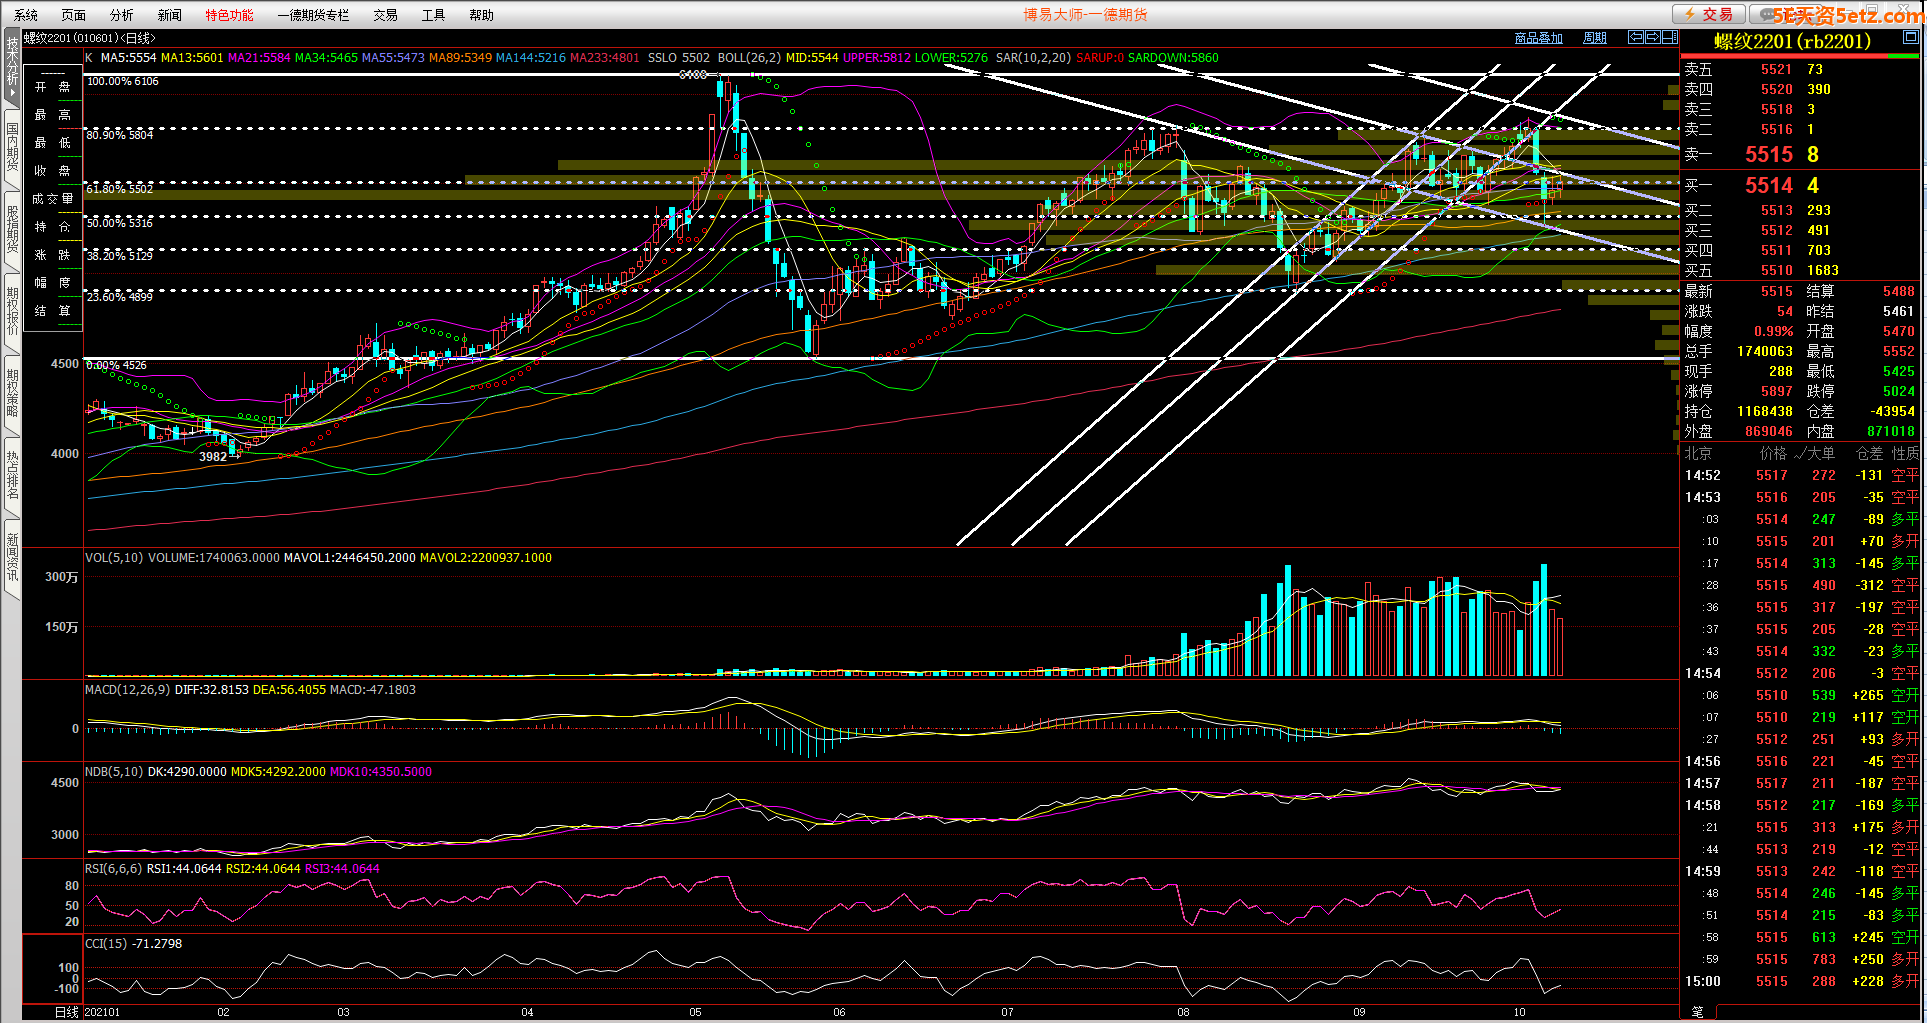
Task: Click the 50.00% 5316 Fibonacci level label
Action: 119,223
